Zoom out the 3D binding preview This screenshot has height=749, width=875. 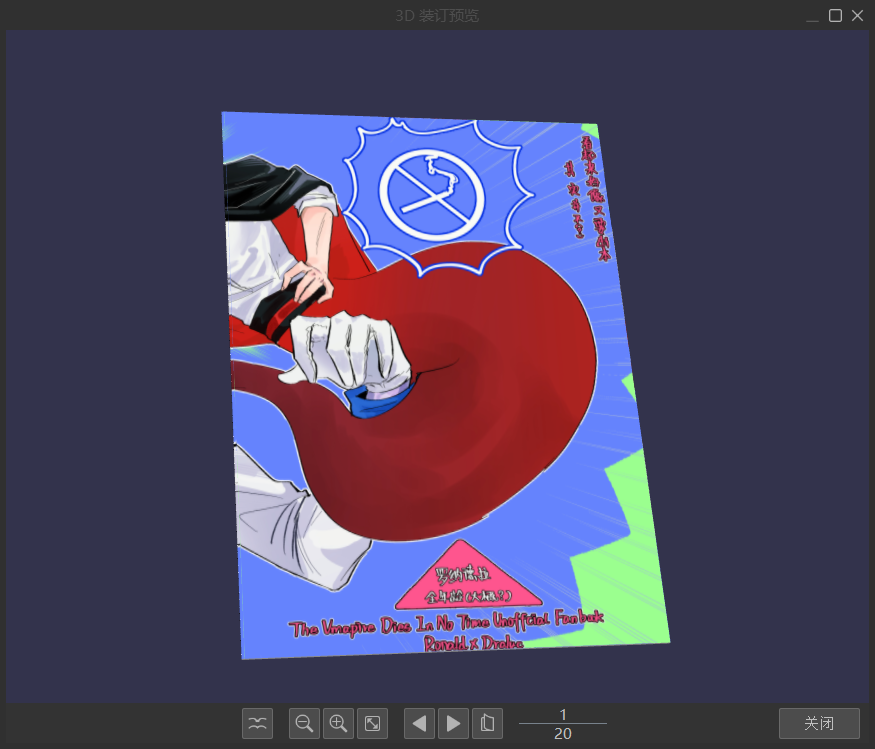[x=304, y=723]
